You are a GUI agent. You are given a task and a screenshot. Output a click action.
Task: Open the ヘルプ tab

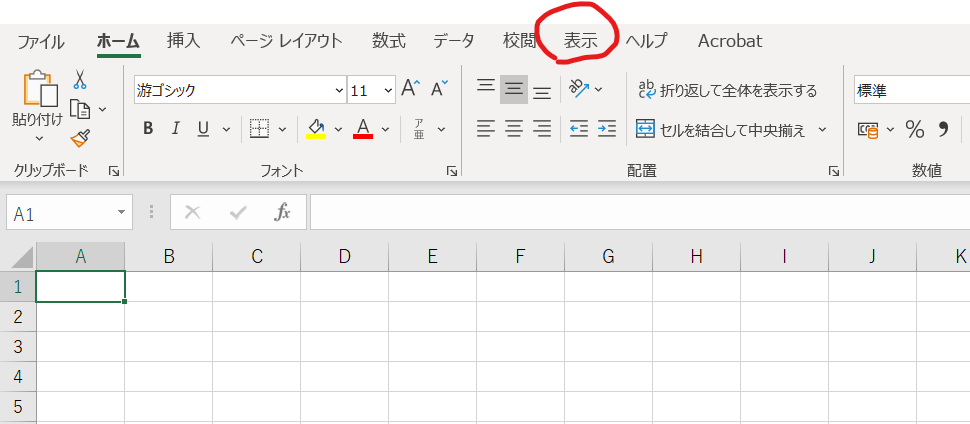click(646, 41)
